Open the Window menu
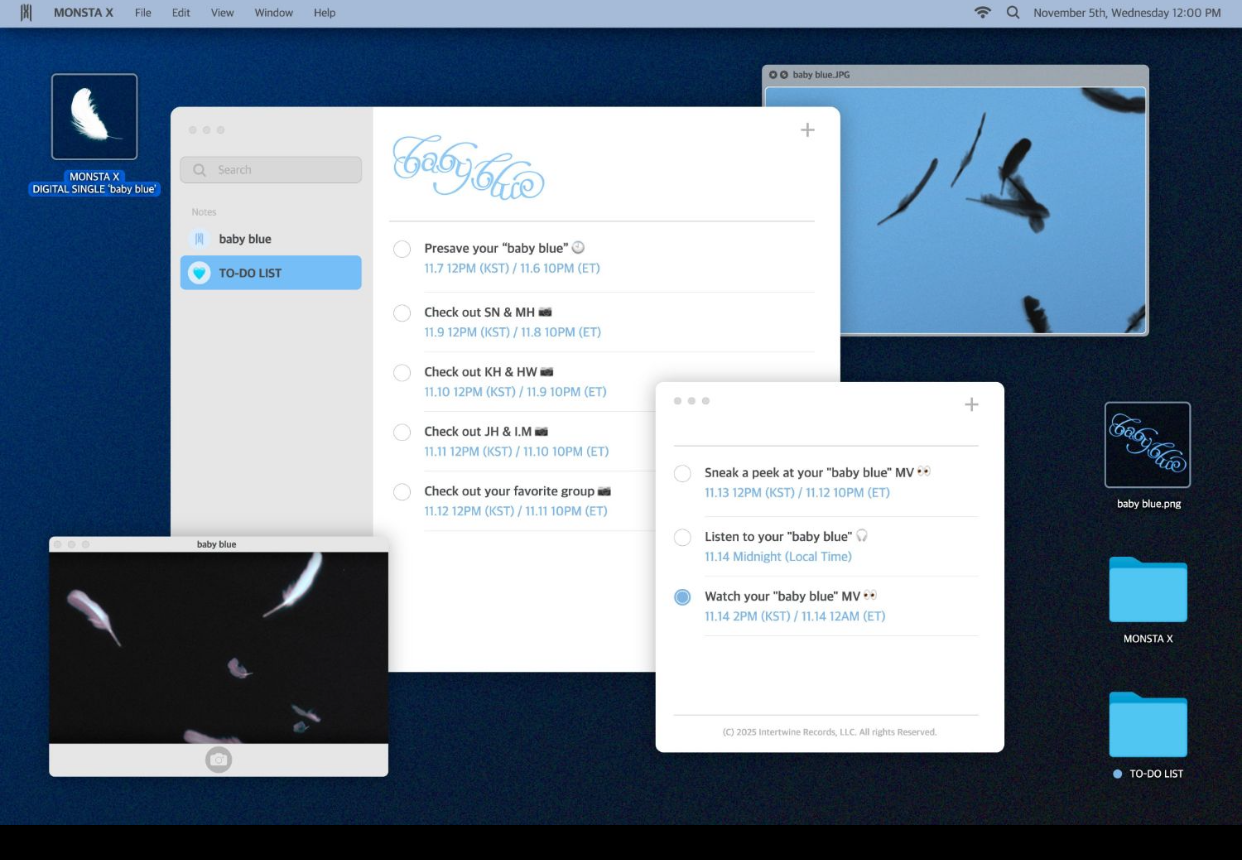This screenshot has height=860, width=1242. point(273,13)
